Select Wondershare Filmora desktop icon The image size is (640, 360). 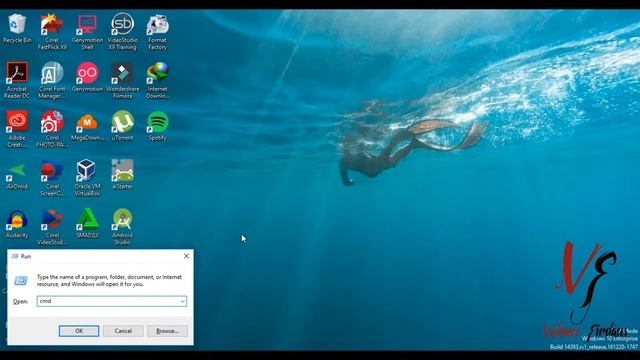coord(122,80)
